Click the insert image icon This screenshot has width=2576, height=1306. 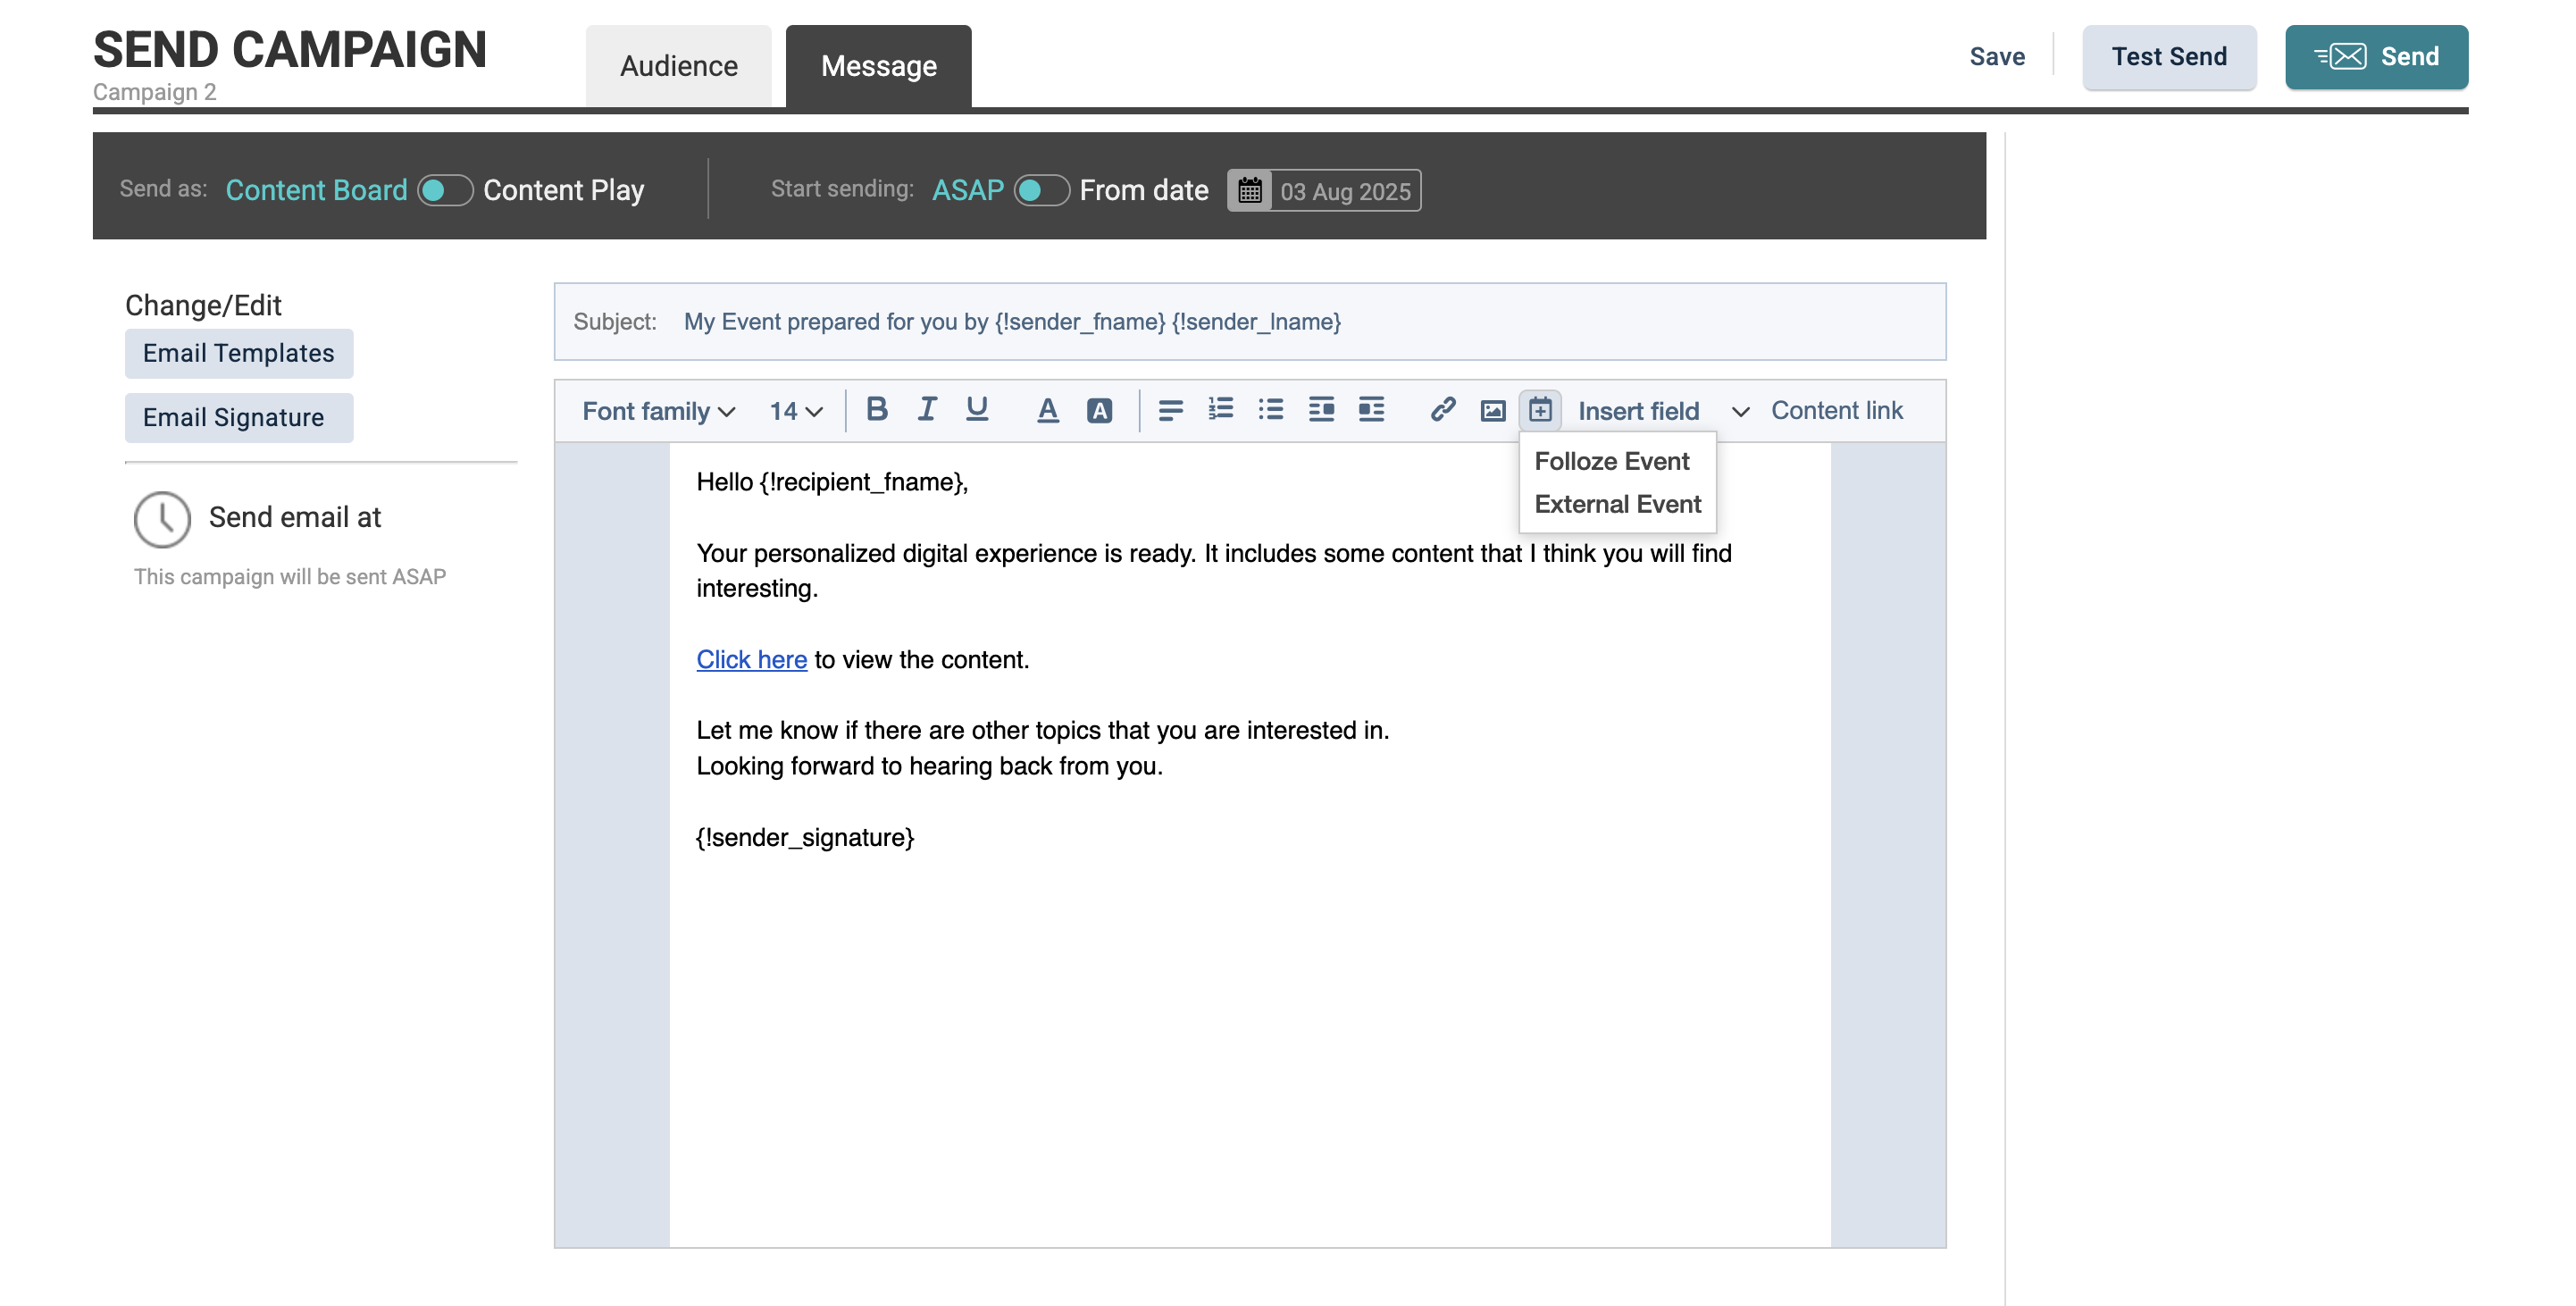pos(1492,410)
